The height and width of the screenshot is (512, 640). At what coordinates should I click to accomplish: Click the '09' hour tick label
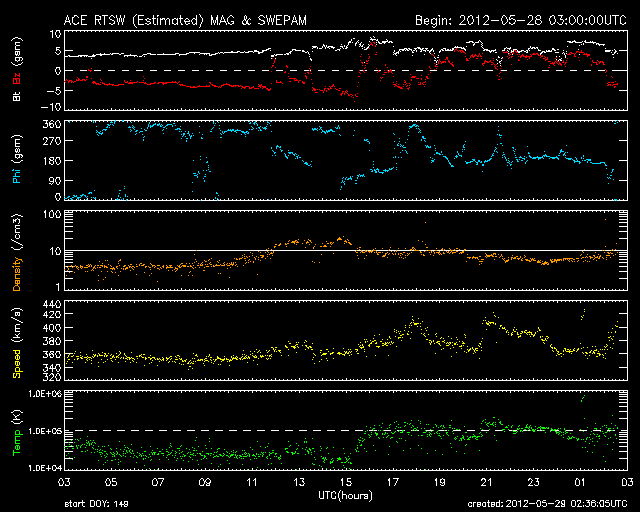(205, 482)
